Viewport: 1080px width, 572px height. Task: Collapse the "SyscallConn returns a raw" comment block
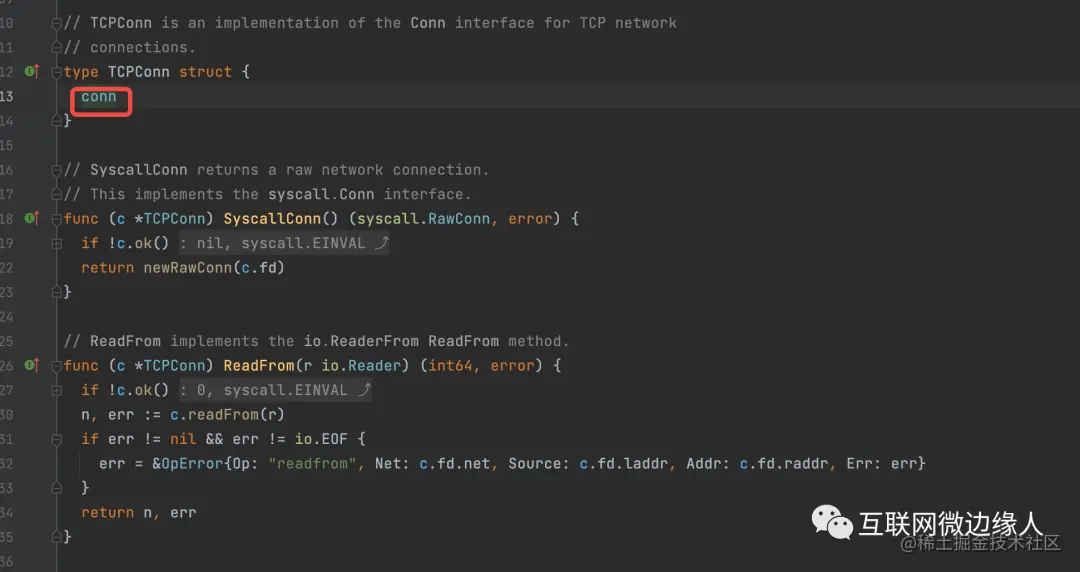tap(56, 170)
